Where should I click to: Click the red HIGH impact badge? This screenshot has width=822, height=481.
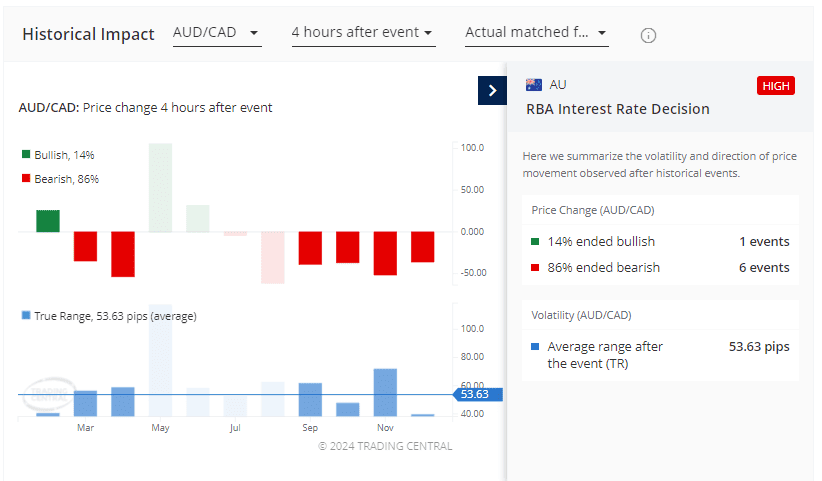[776, 86]
